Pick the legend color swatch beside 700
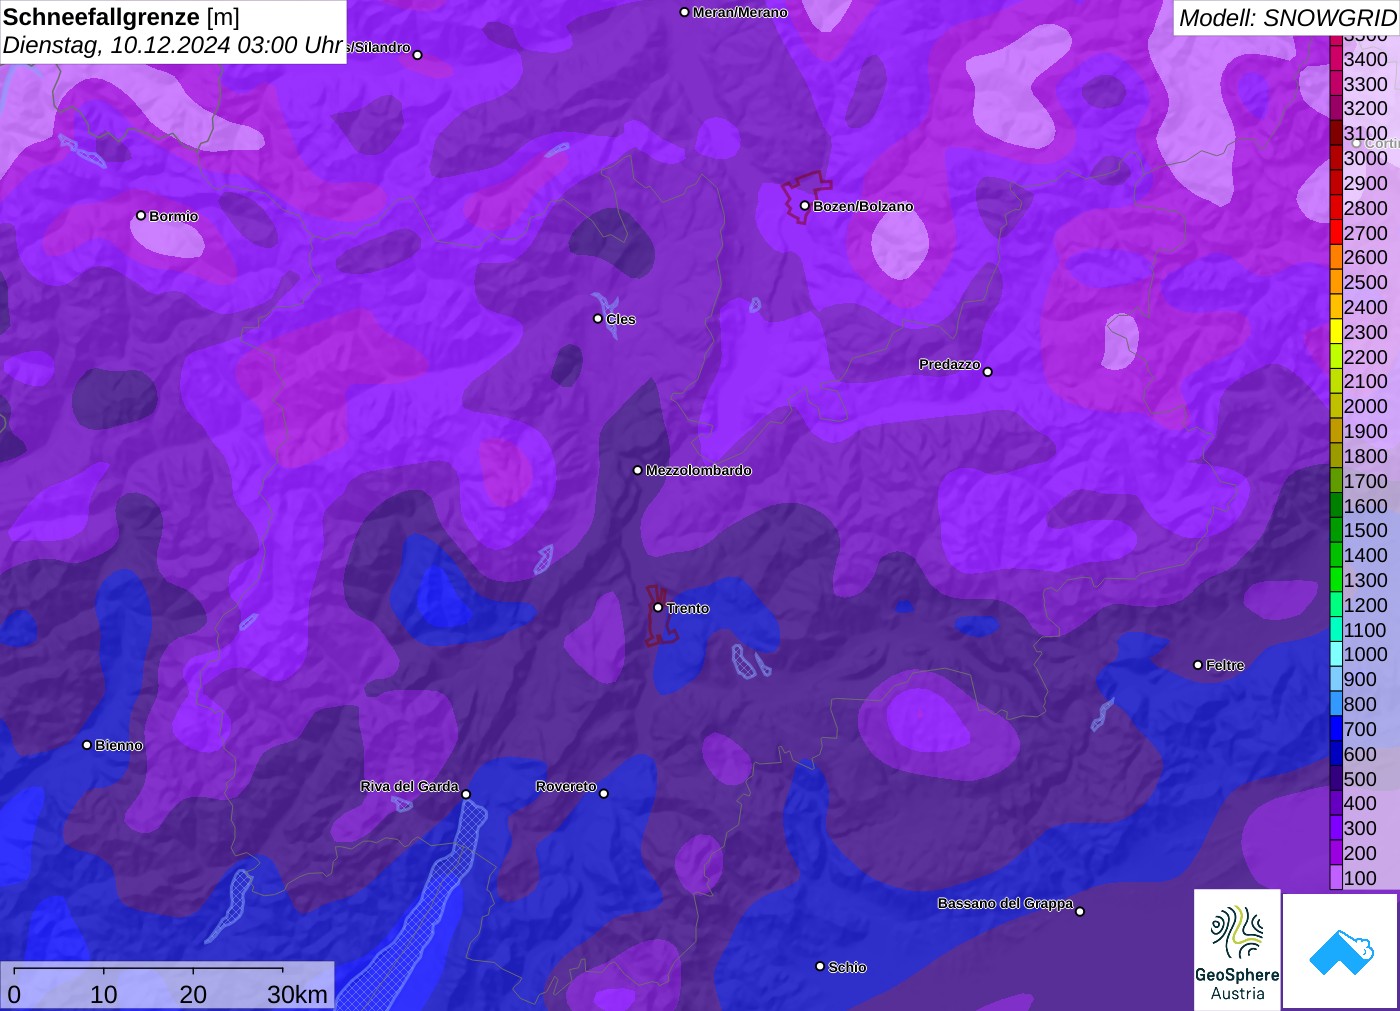The width and height of the screenshot is (1400, 1011). point(1336,729)
